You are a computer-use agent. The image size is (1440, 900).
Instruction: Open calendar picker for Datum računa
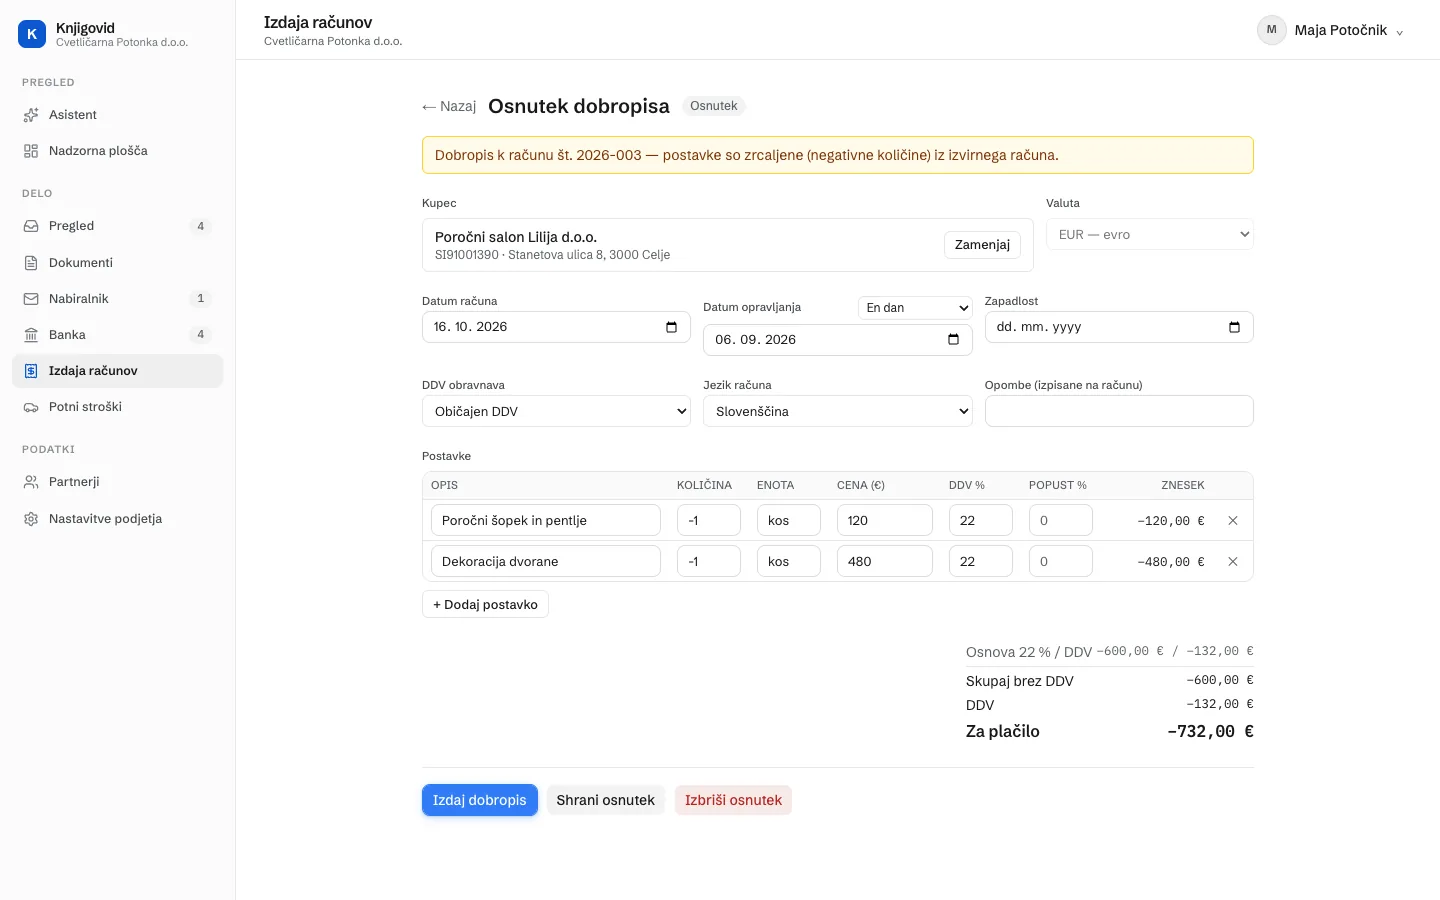click(671, 327)
